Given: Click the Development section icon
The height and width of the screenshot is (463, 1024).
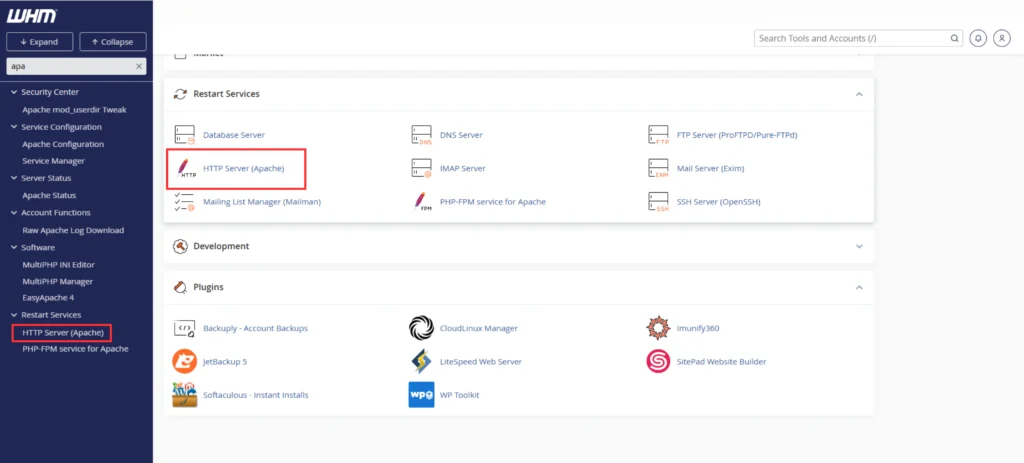Looking at the screenshot, I should 180,246.
